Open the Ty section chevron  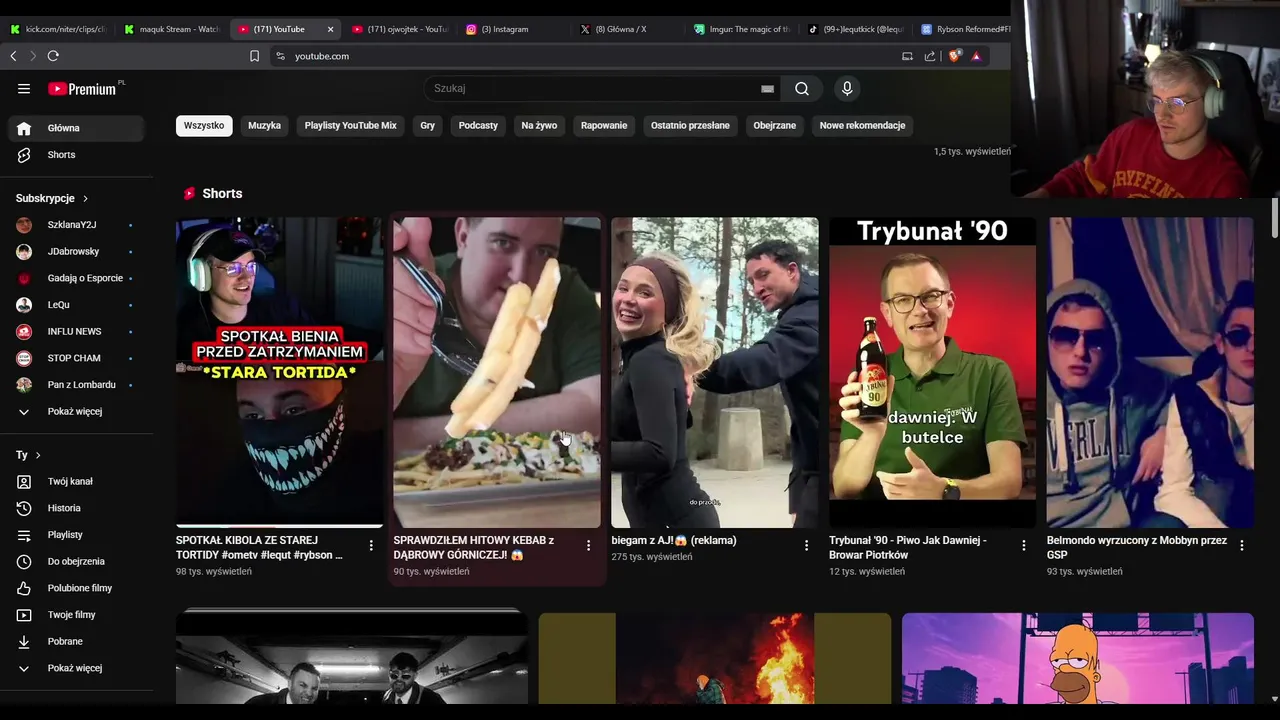[x=38, y=455]
